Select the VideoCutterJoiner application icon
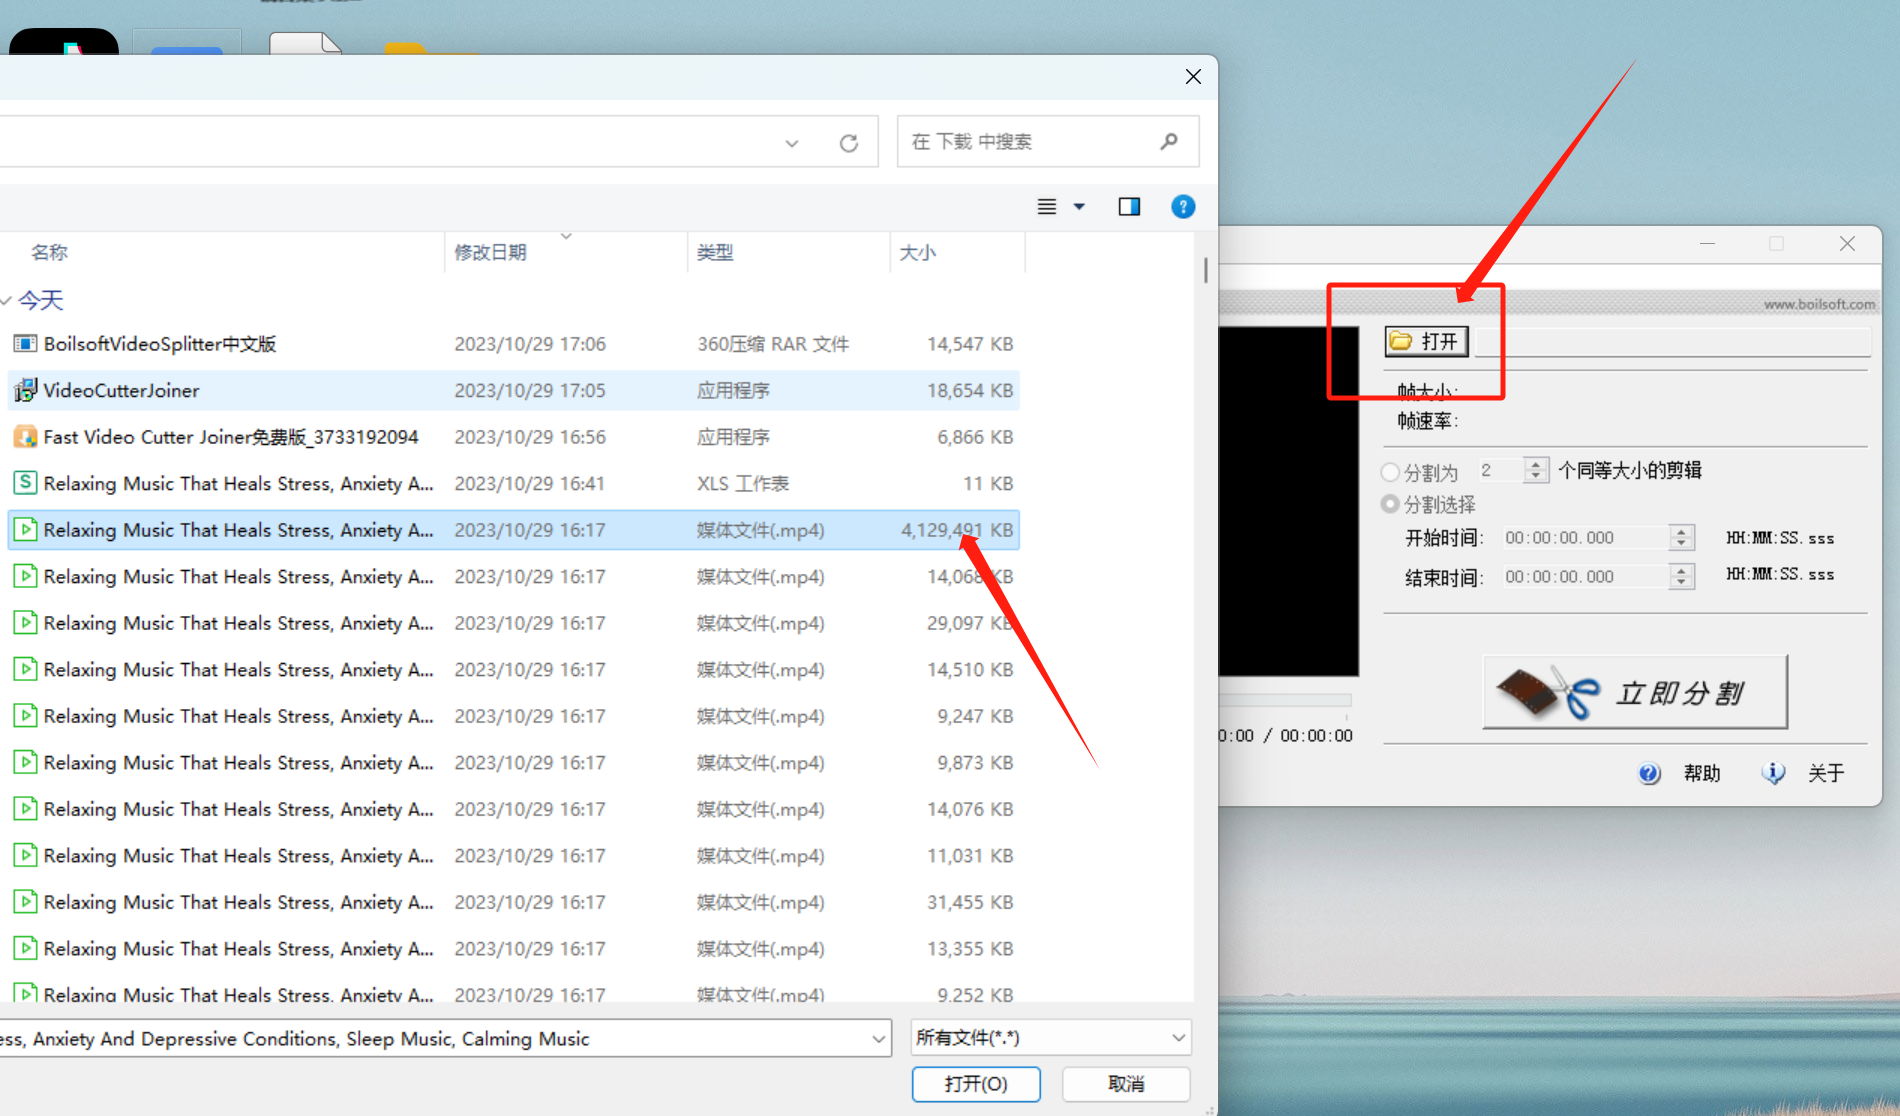The image size is (1900, 1116). pos(25,390)
